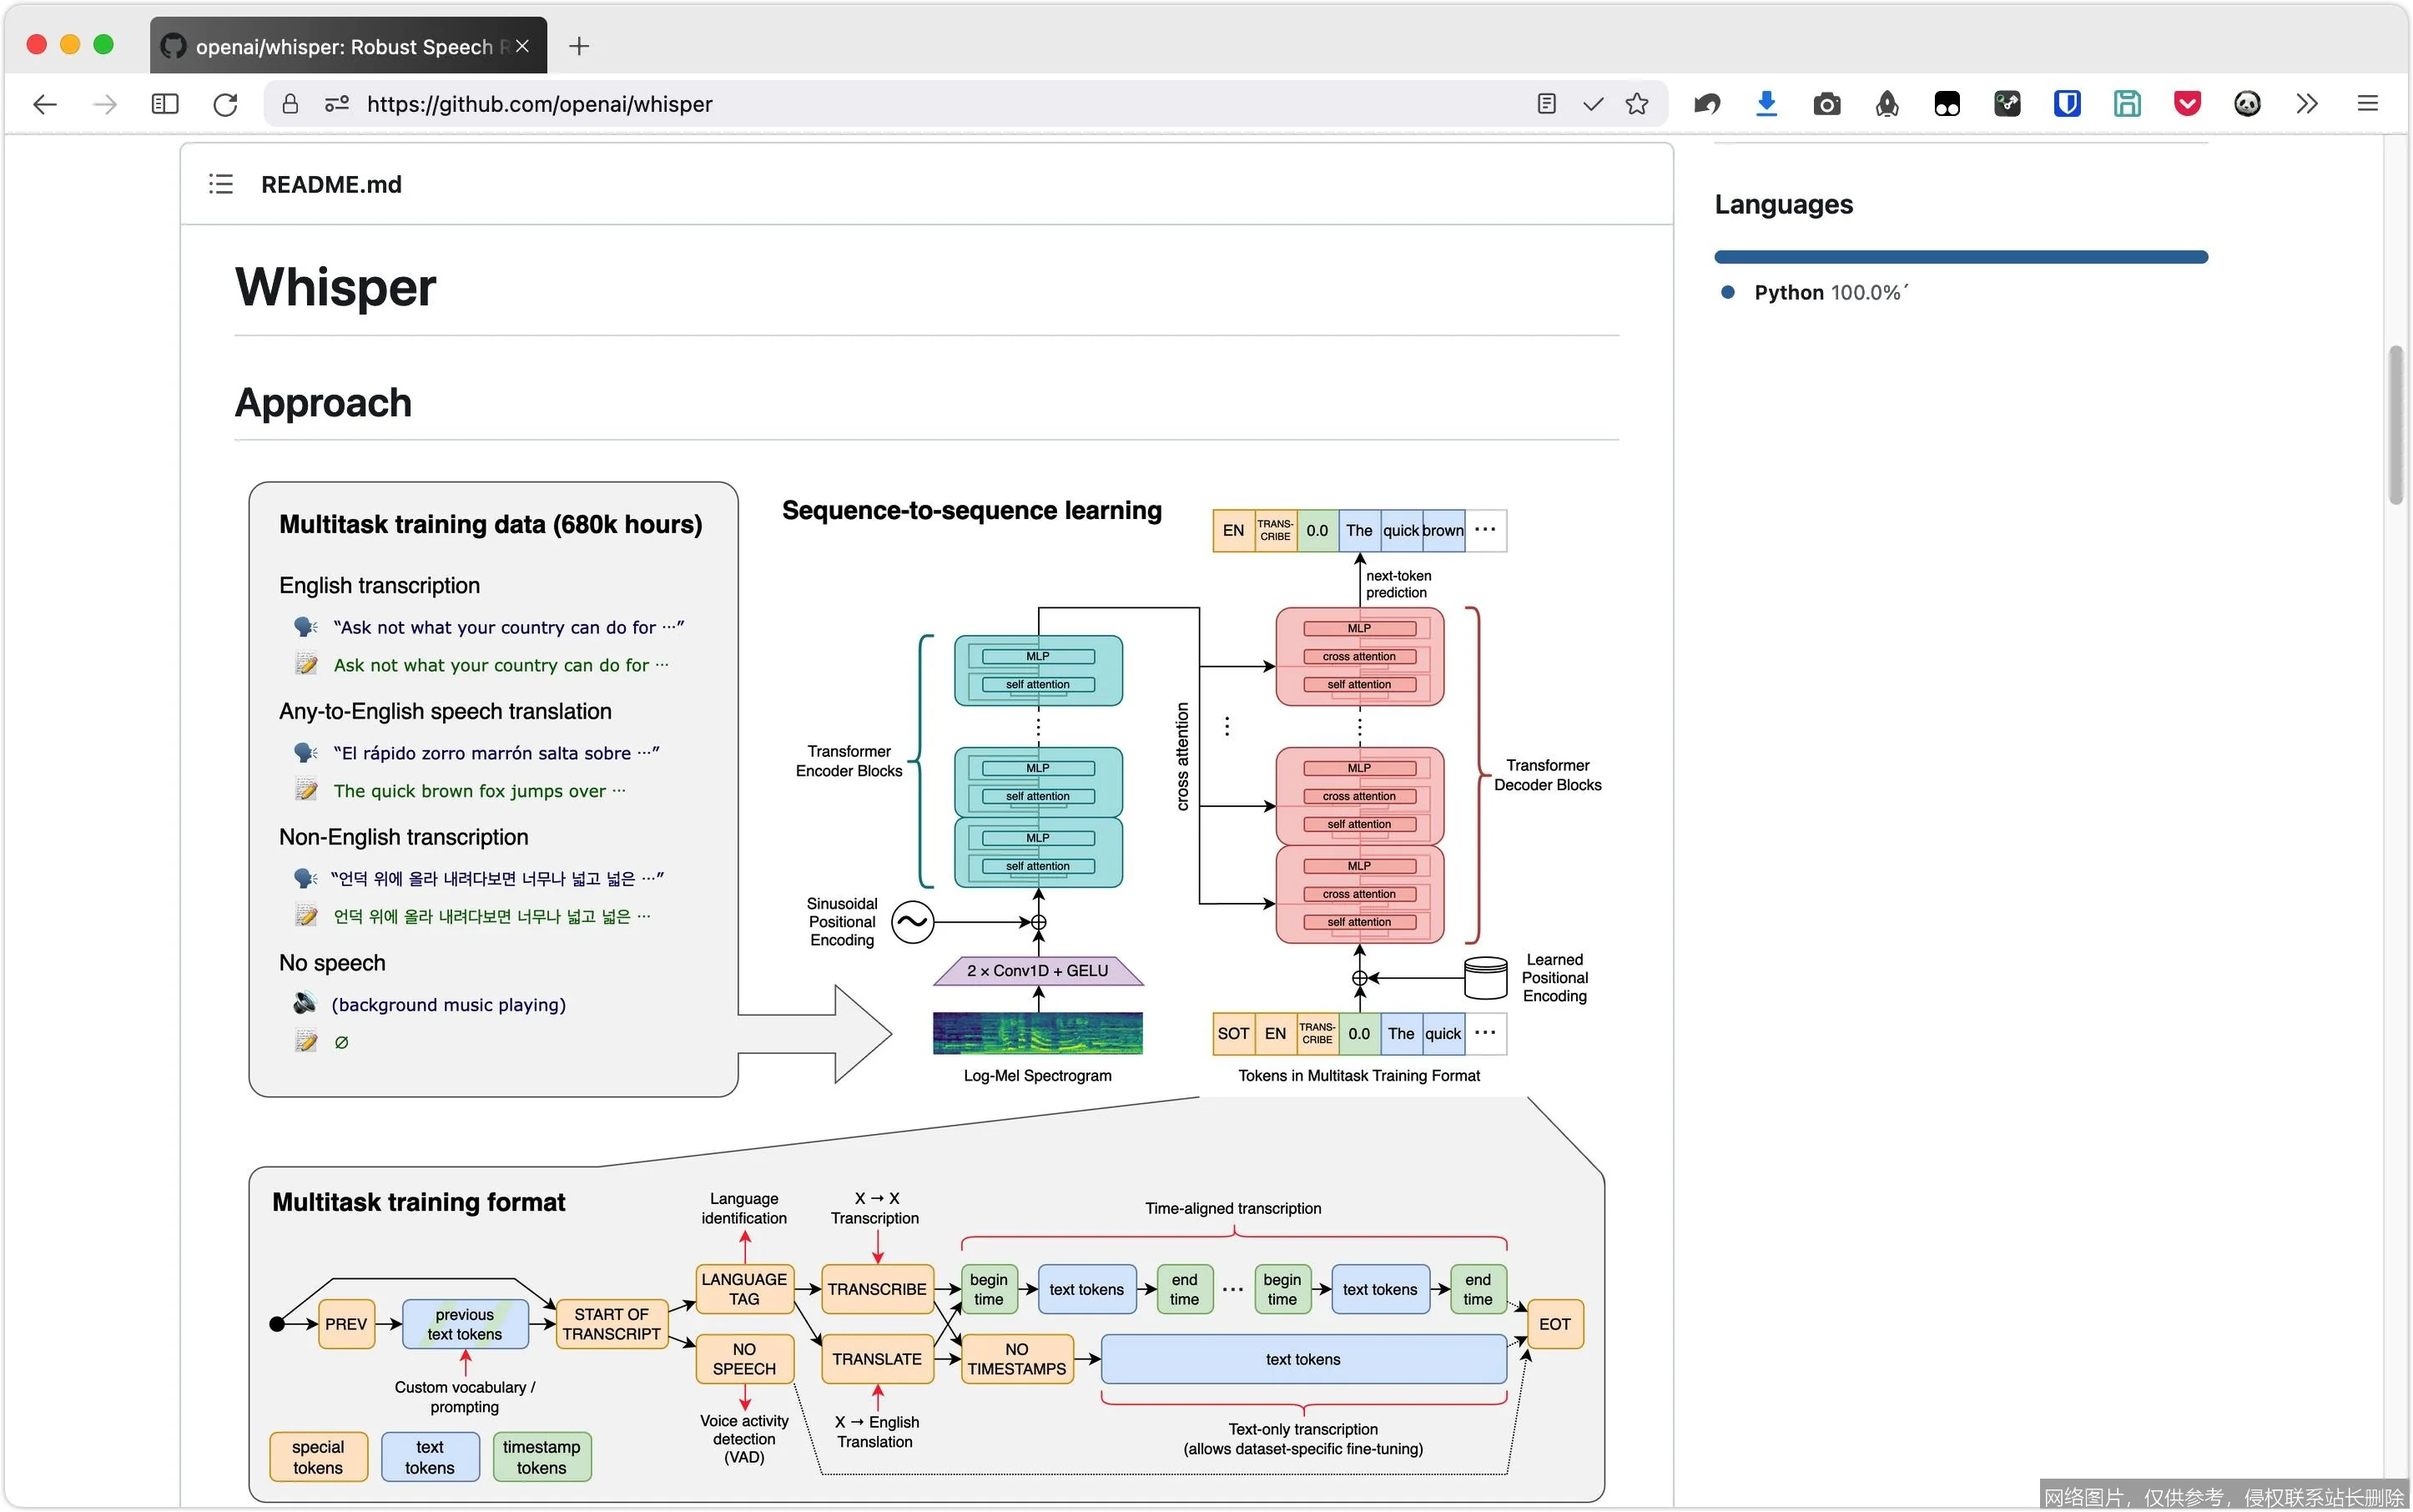Click the "NO TIMESTAMPS" token box

coord(1017,1359)
